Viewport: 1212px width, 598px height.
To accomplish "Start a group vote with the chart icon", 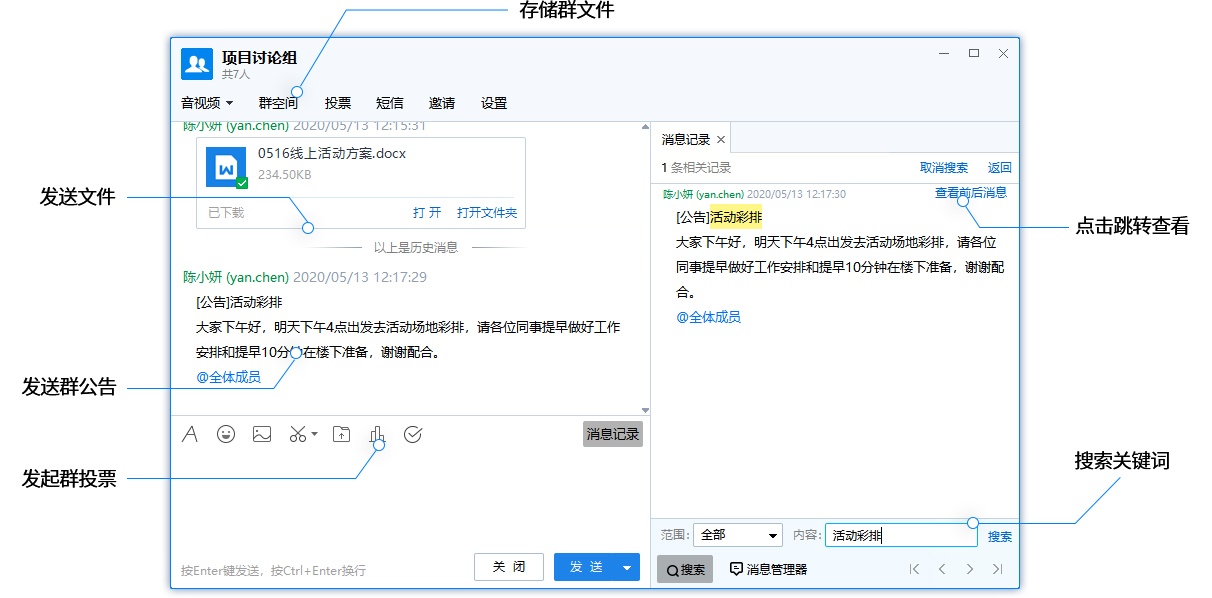I will coord(377,434).
